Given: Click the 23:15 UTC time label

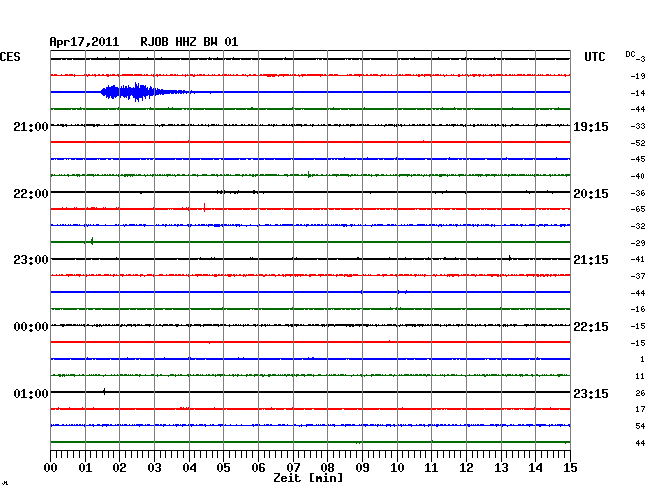Looking at the screenshot, I should pyautogui.click(x=591, y=393).
